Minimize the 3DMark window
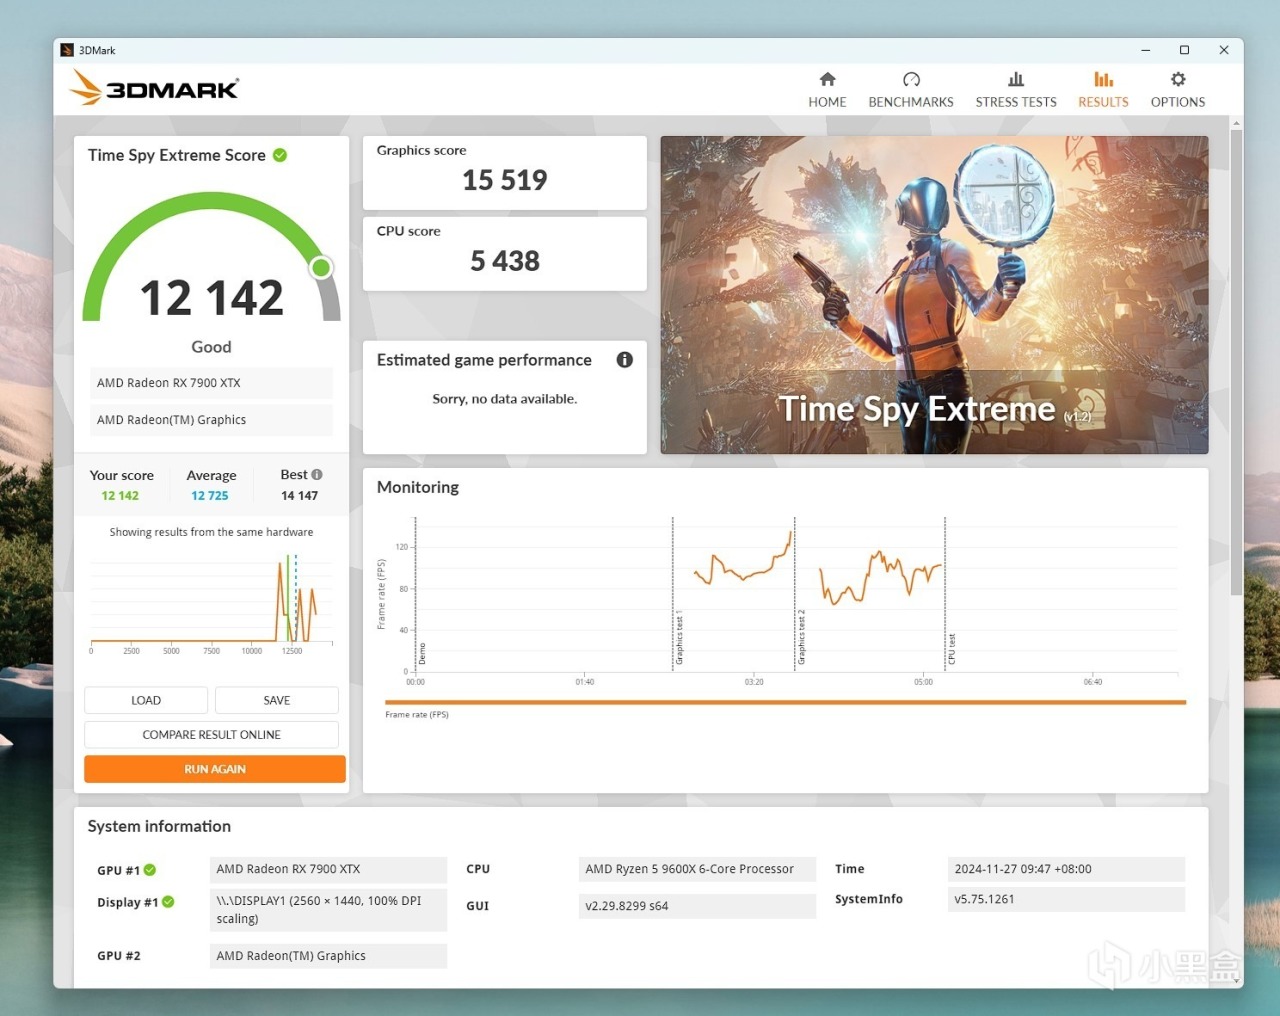 1146,50
